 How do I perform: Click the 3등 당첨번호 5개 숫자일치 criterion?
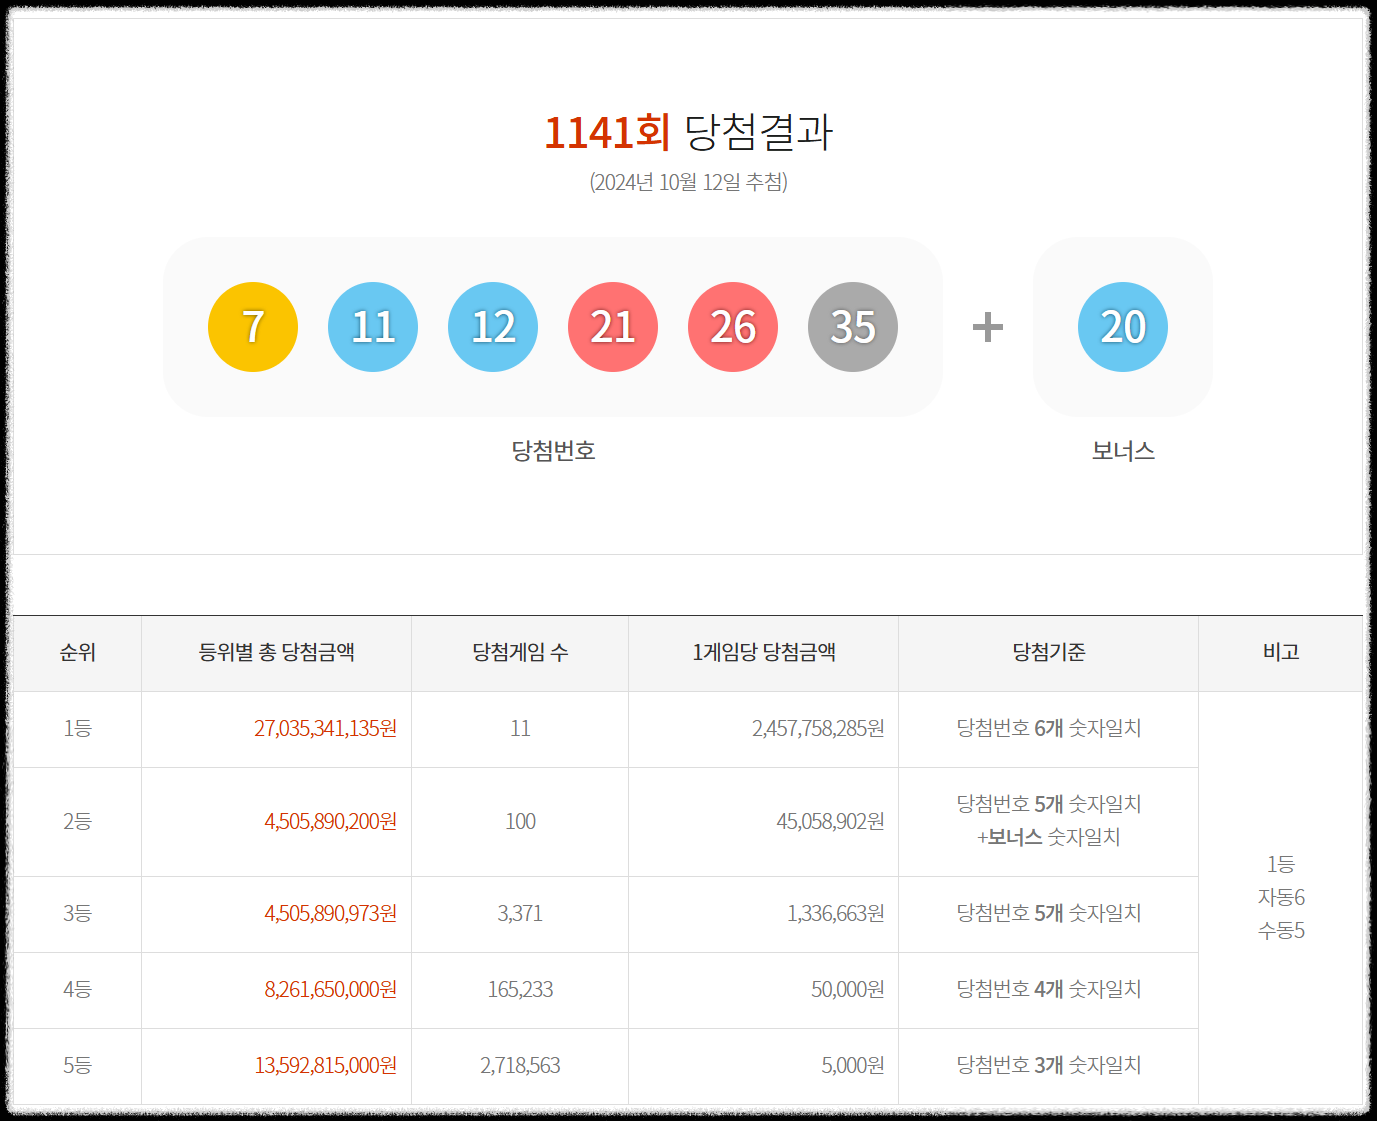click(x=1049, y=914)
